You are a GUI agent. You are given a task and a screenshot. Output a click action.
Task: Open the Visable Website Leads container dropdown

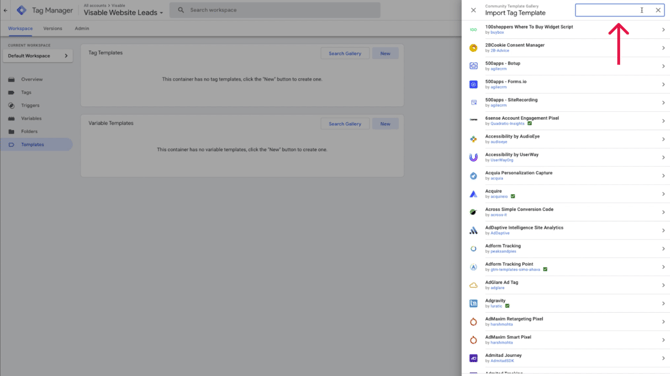coord(123,13)
